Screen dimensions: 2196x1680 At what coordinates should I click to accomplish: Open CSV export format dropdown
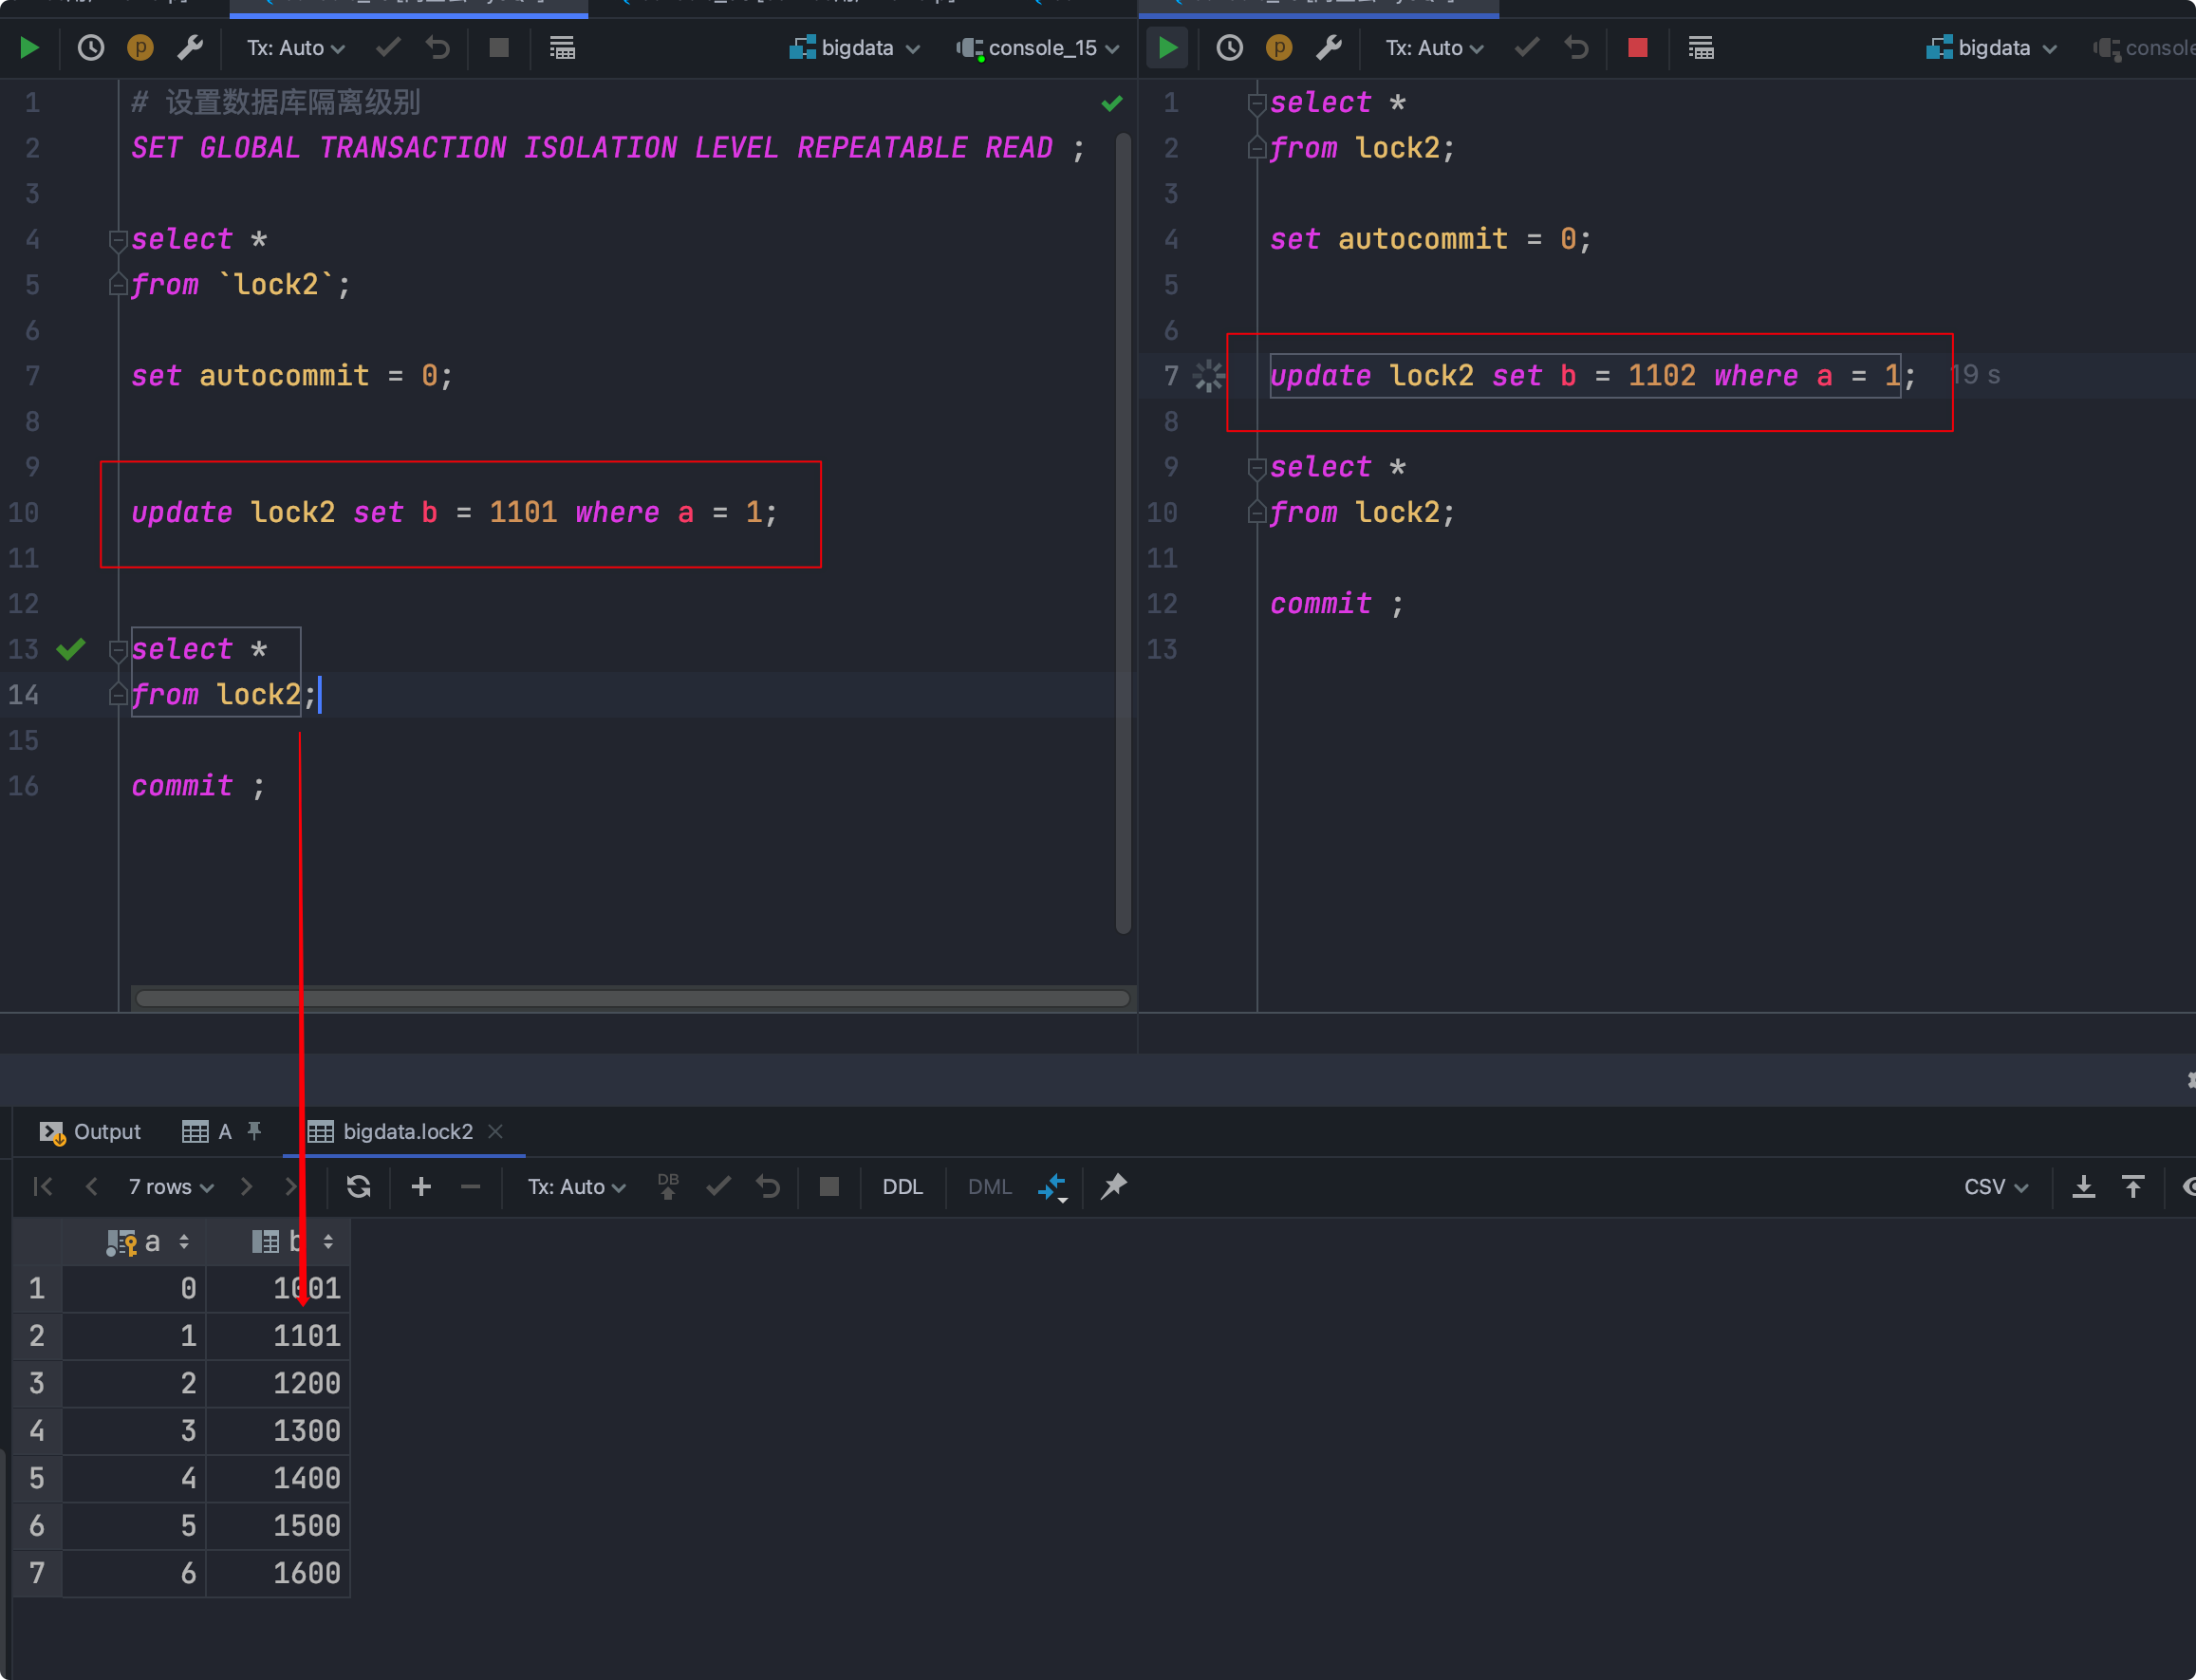point(1995,1186)
